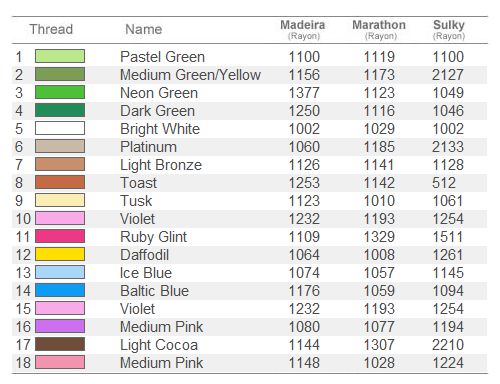Click the Name column header

pyautogui.click(x=144, y=29)
